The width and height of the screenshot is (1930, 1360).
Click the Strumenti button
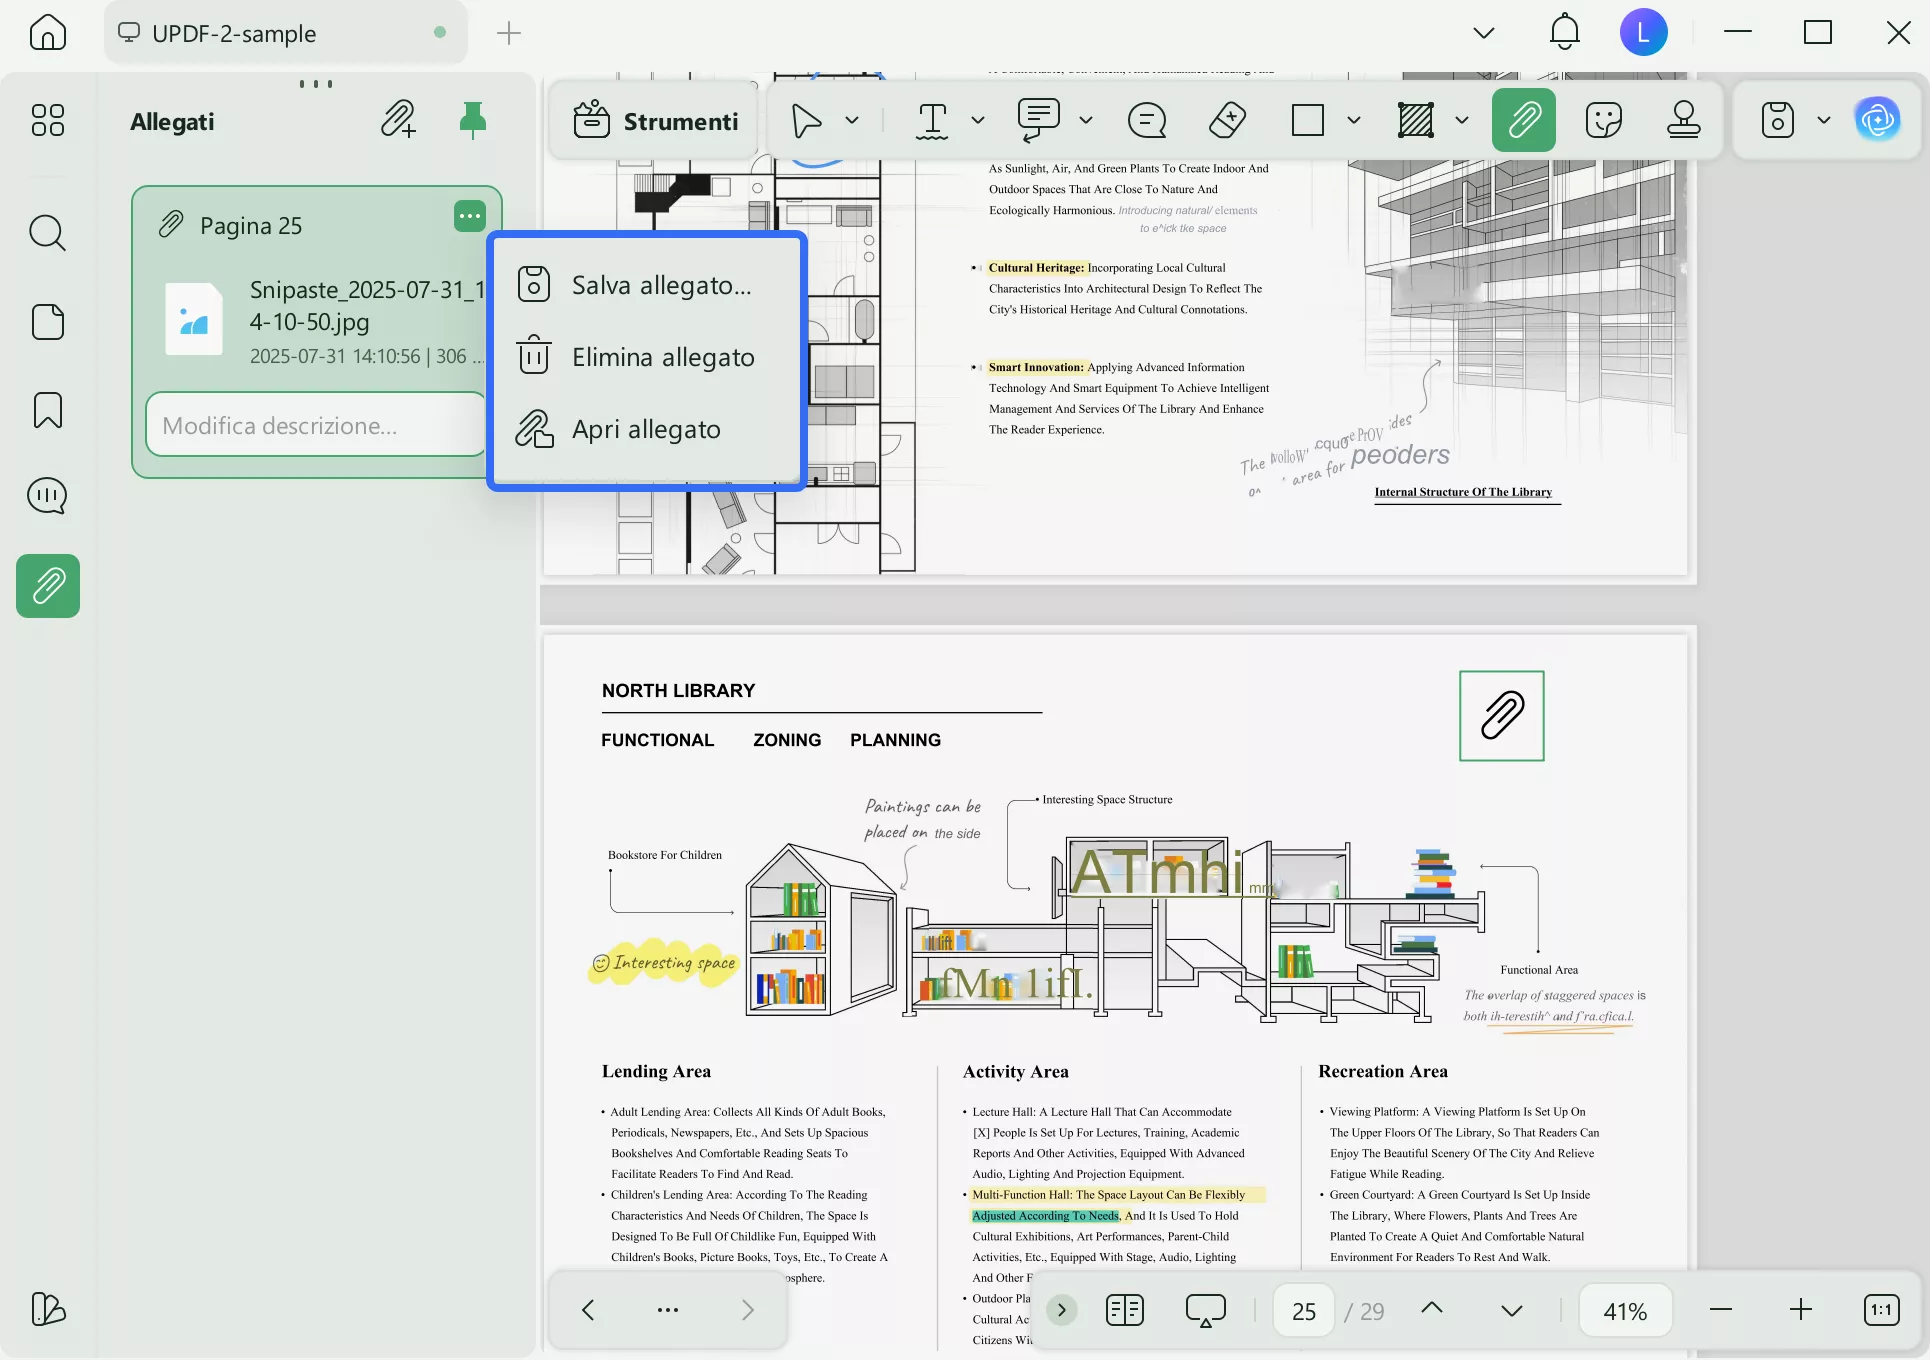[x=656, y=121]
